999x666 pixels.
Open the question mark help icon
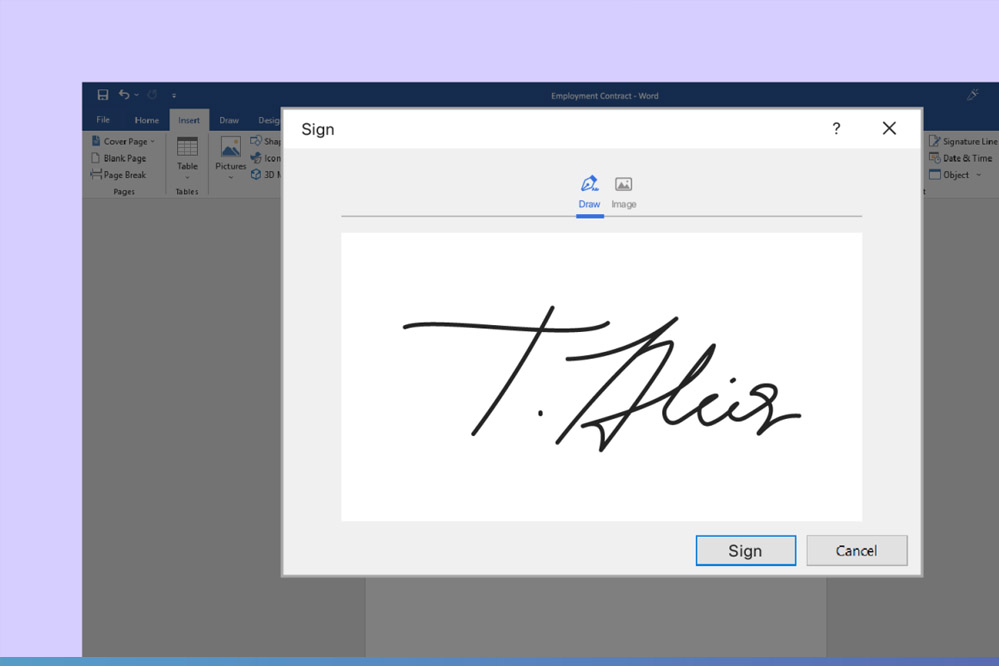click(836, 129)
